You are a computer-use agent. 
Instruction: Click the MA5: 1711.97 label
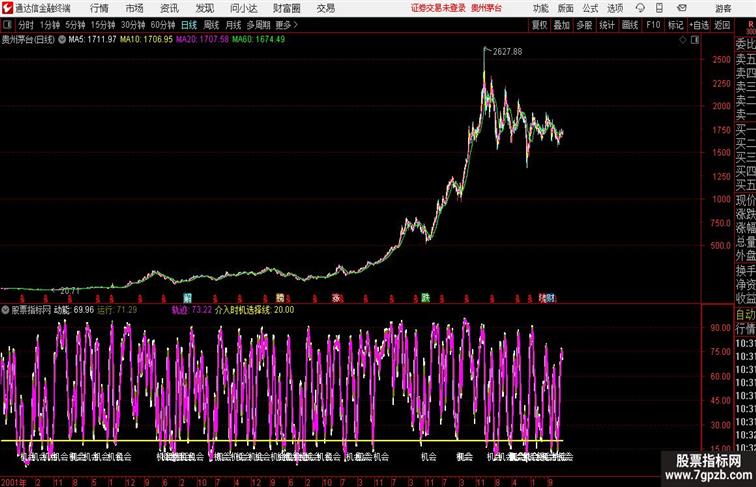point(93,40)
